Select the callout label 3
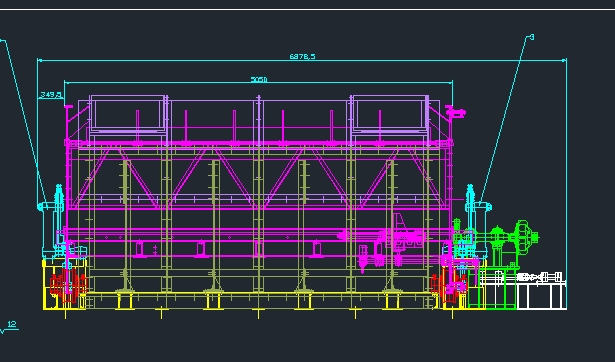The image size is (615, 362). pyautogui.click(x=532, y=37)
